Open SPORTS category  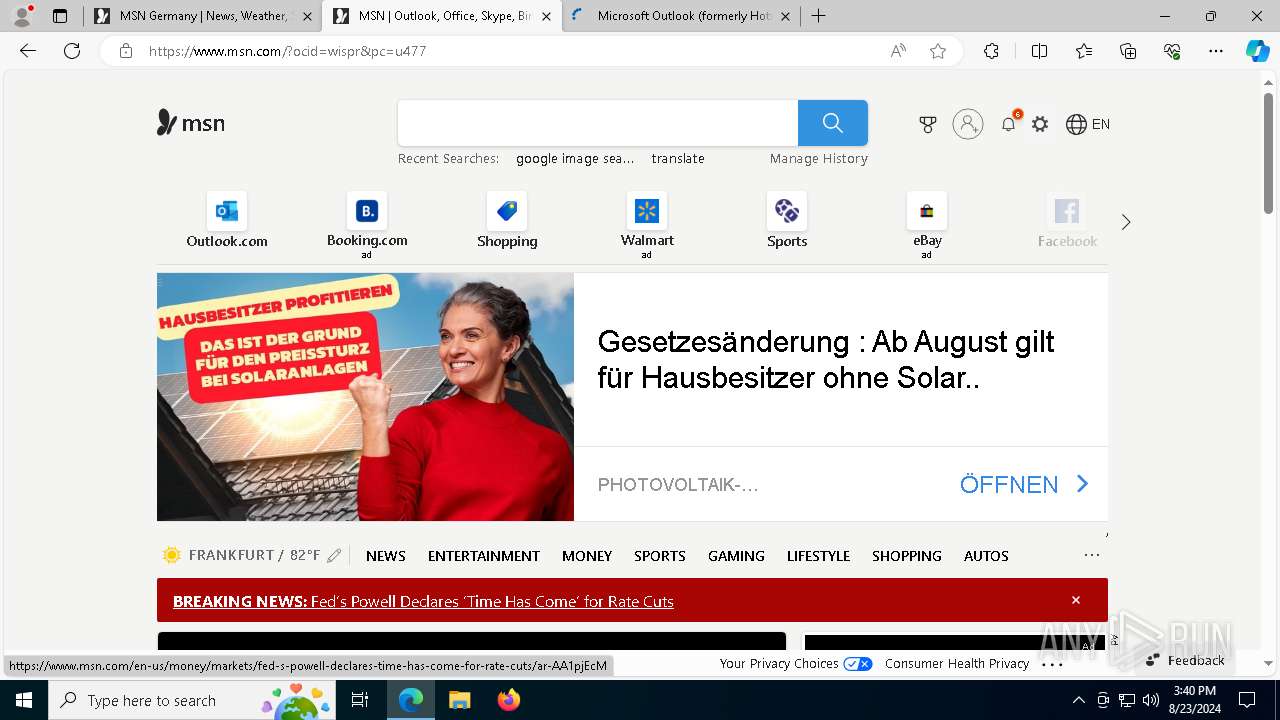click(x=660, y=556)
